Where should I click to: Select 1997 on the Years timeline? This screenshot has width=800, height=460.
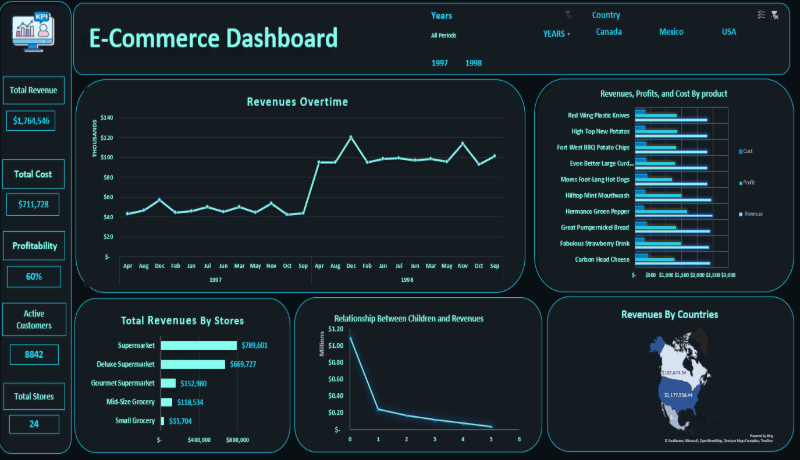point(439,63)
